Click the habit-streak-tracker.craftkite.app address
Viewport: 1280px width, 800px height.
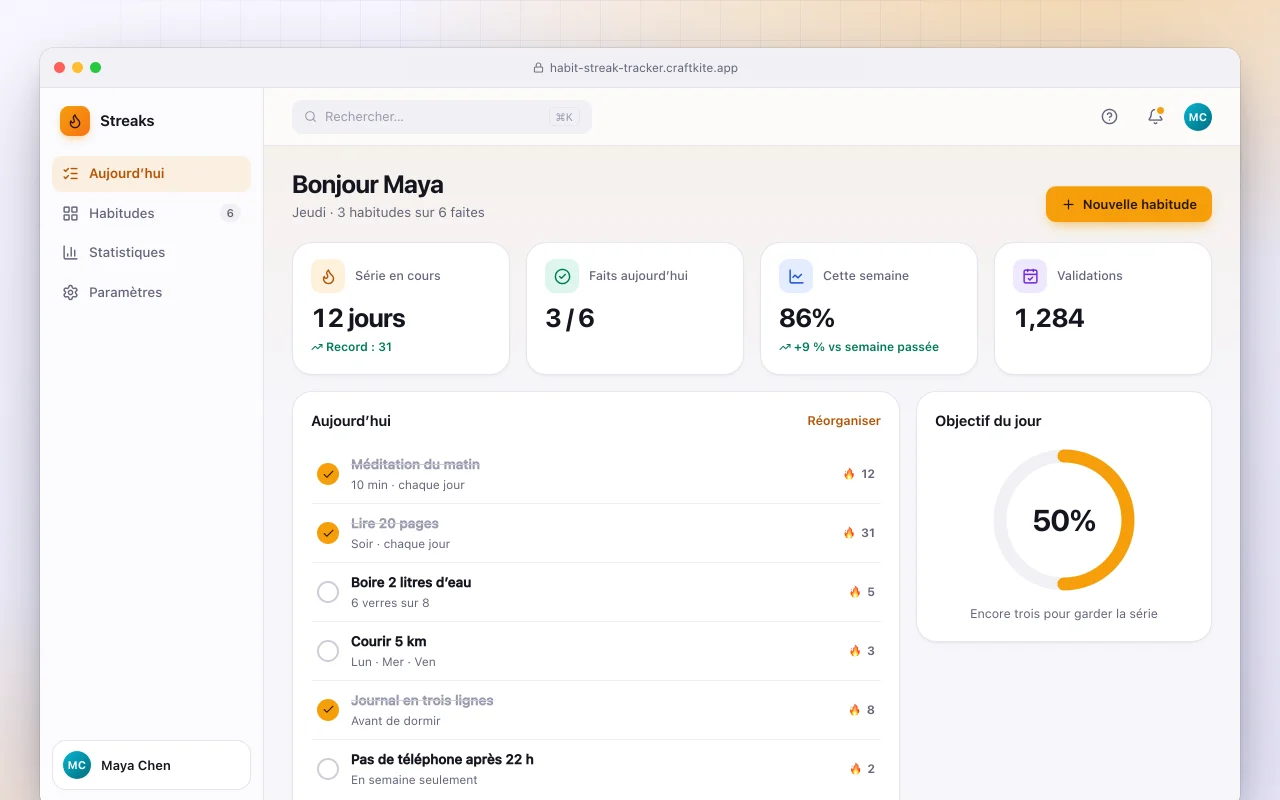(644, 68)
